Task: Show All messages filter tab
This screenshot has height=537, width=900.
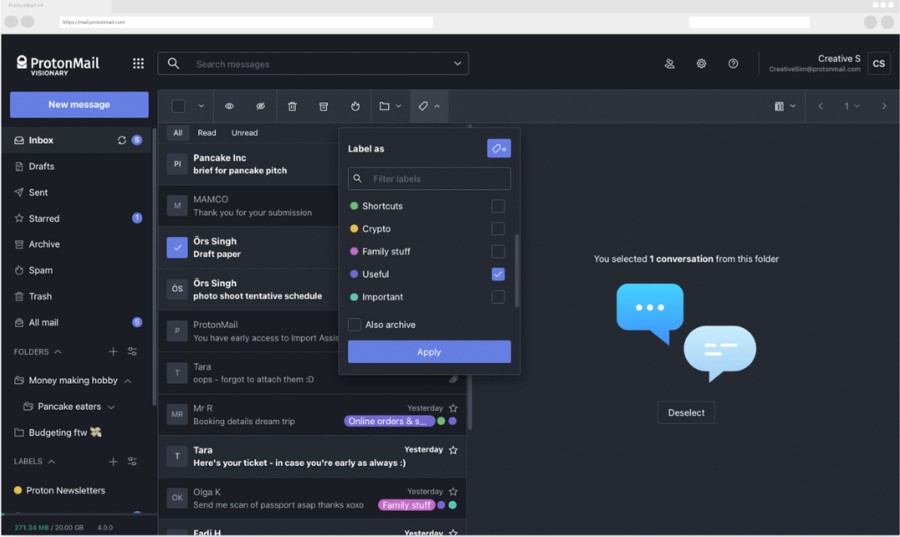Action: 178,133
